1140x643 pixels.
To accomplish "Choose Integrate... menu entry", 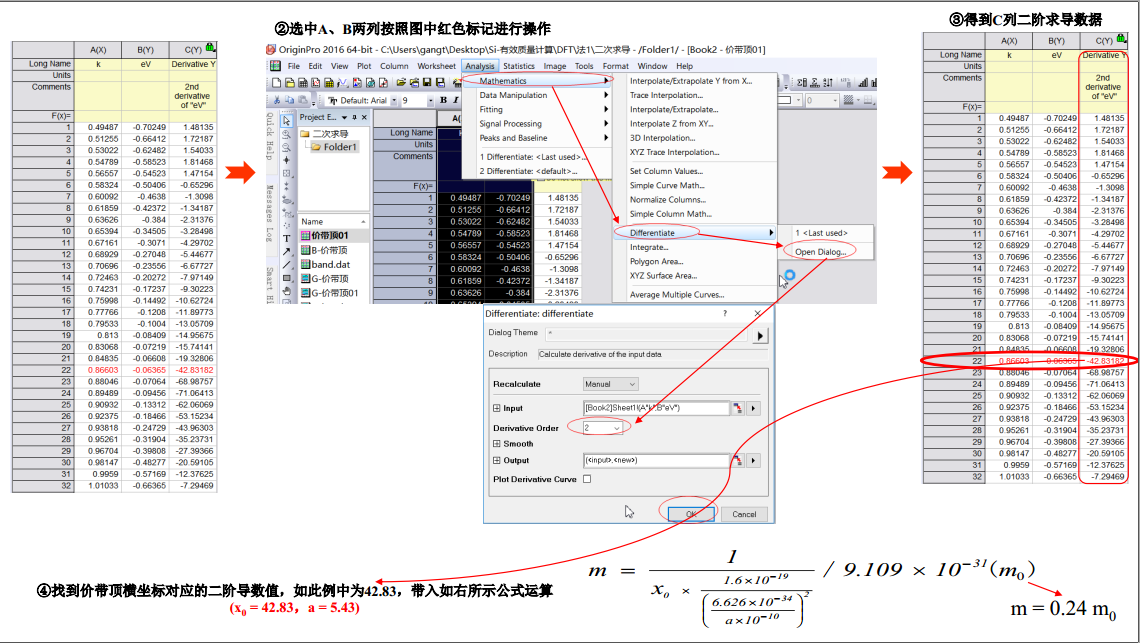I will pos(649,247).
